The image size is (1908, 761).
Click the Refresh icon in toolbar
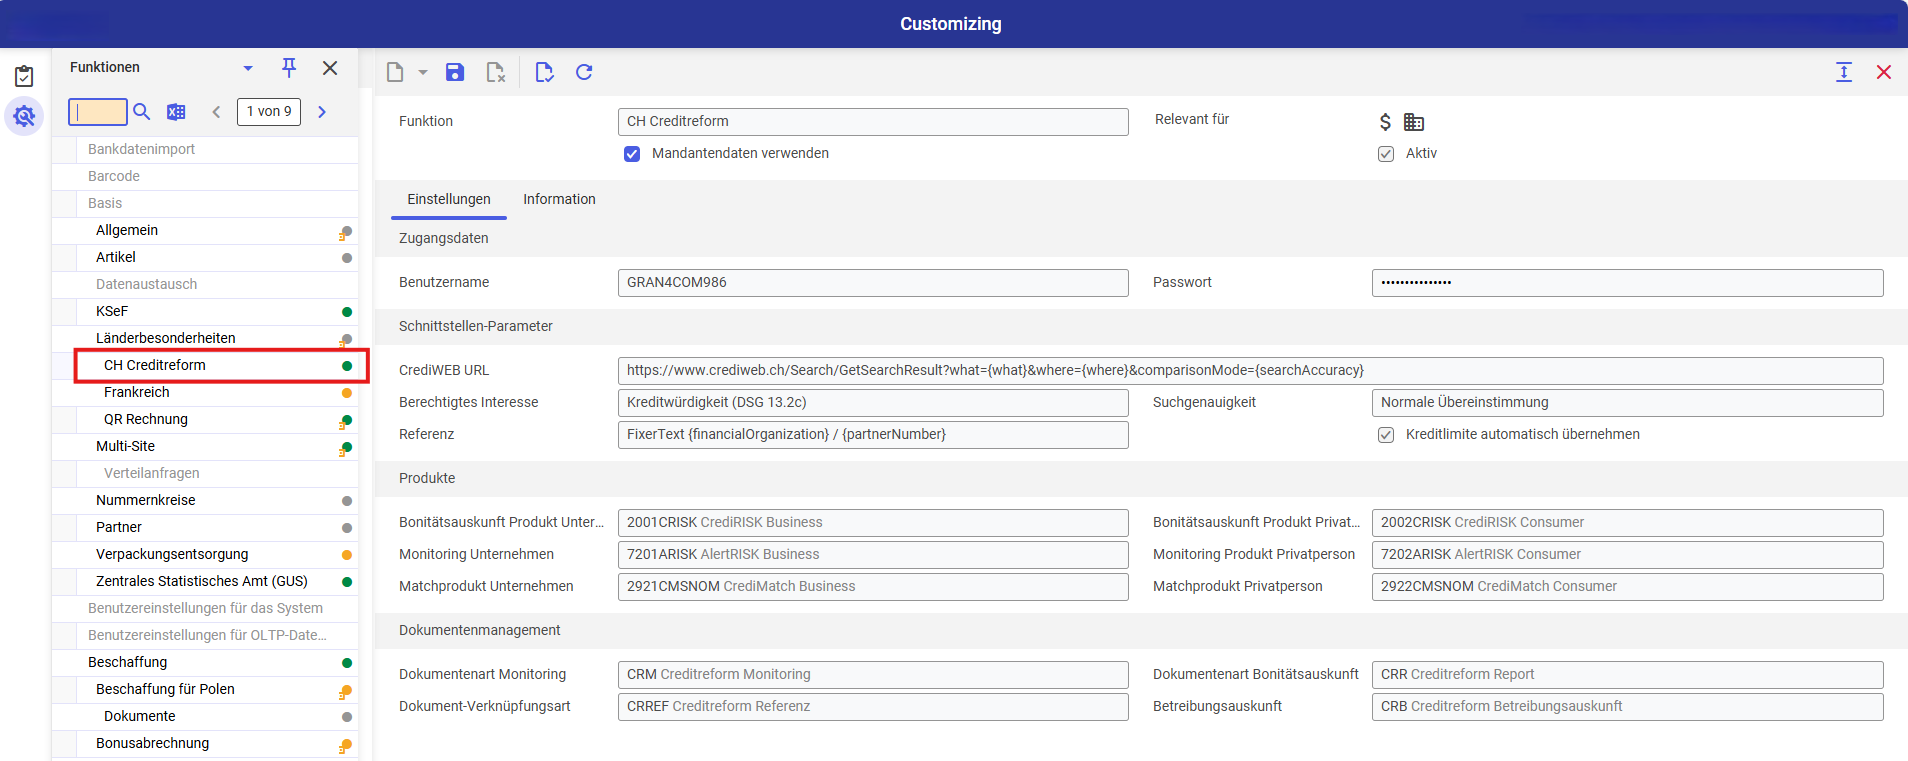point(584,72)
